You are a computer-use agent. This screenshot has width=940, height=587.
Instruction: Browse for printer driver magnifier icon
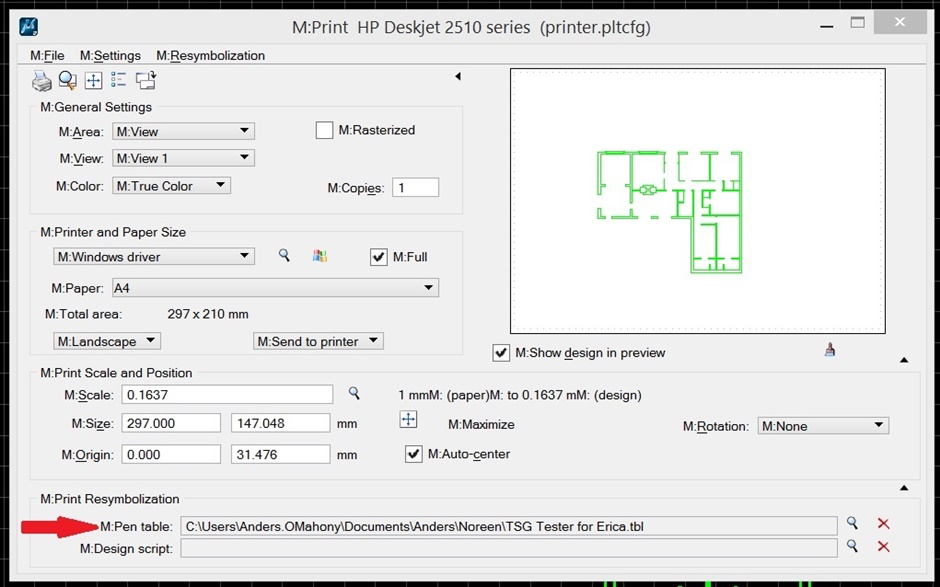coord(284,256)
